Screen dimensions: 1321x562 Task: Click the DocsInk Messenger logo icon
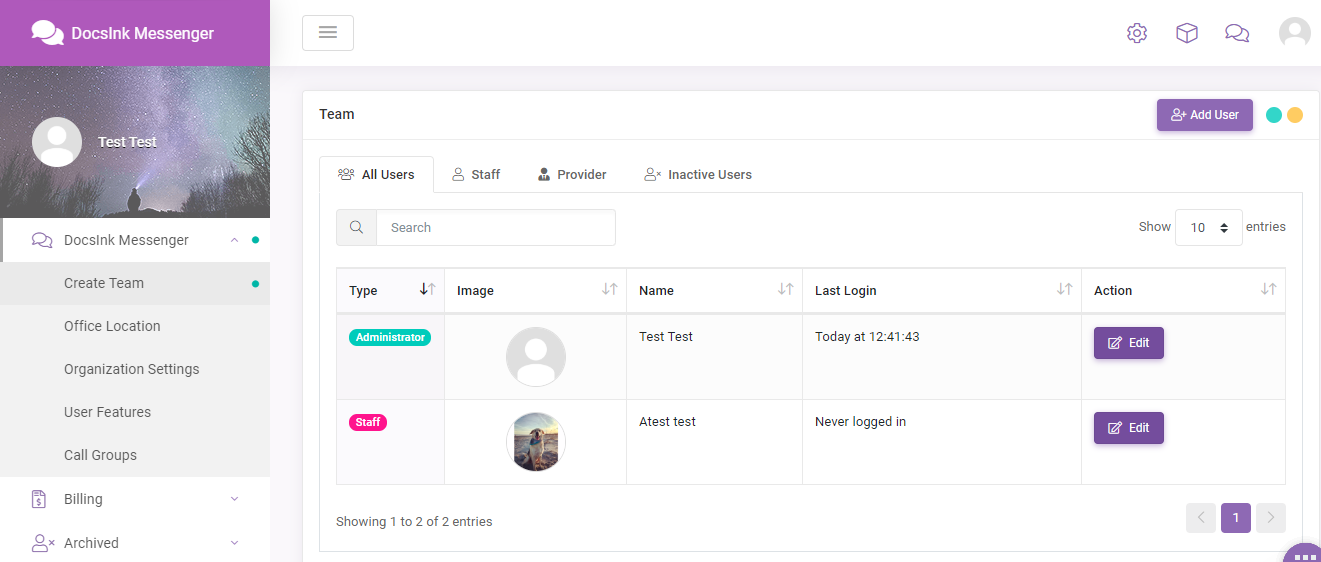pos(47,33)
